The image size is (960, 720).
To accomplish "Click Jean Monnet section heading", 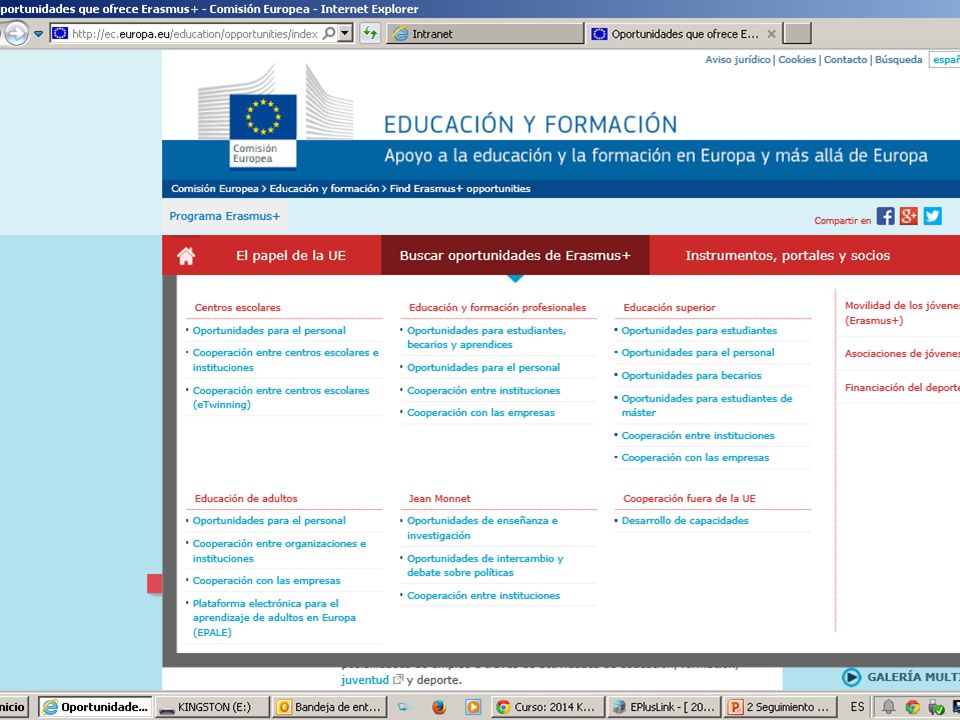I will point(440,498).
